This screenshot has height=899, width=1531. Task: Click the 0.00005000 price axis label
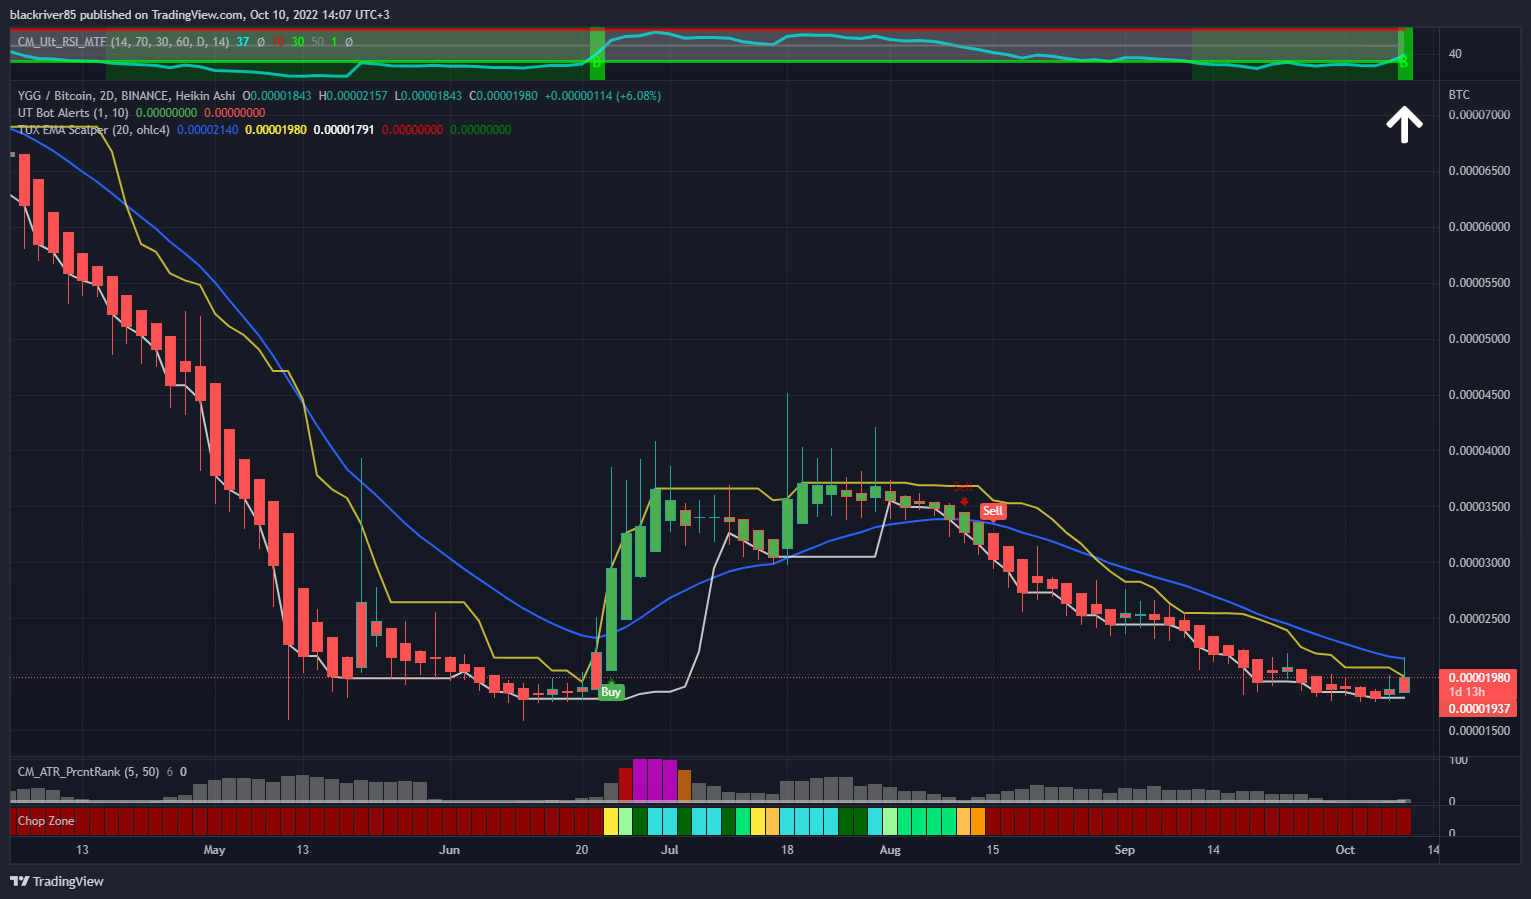tap(1479, 339)
